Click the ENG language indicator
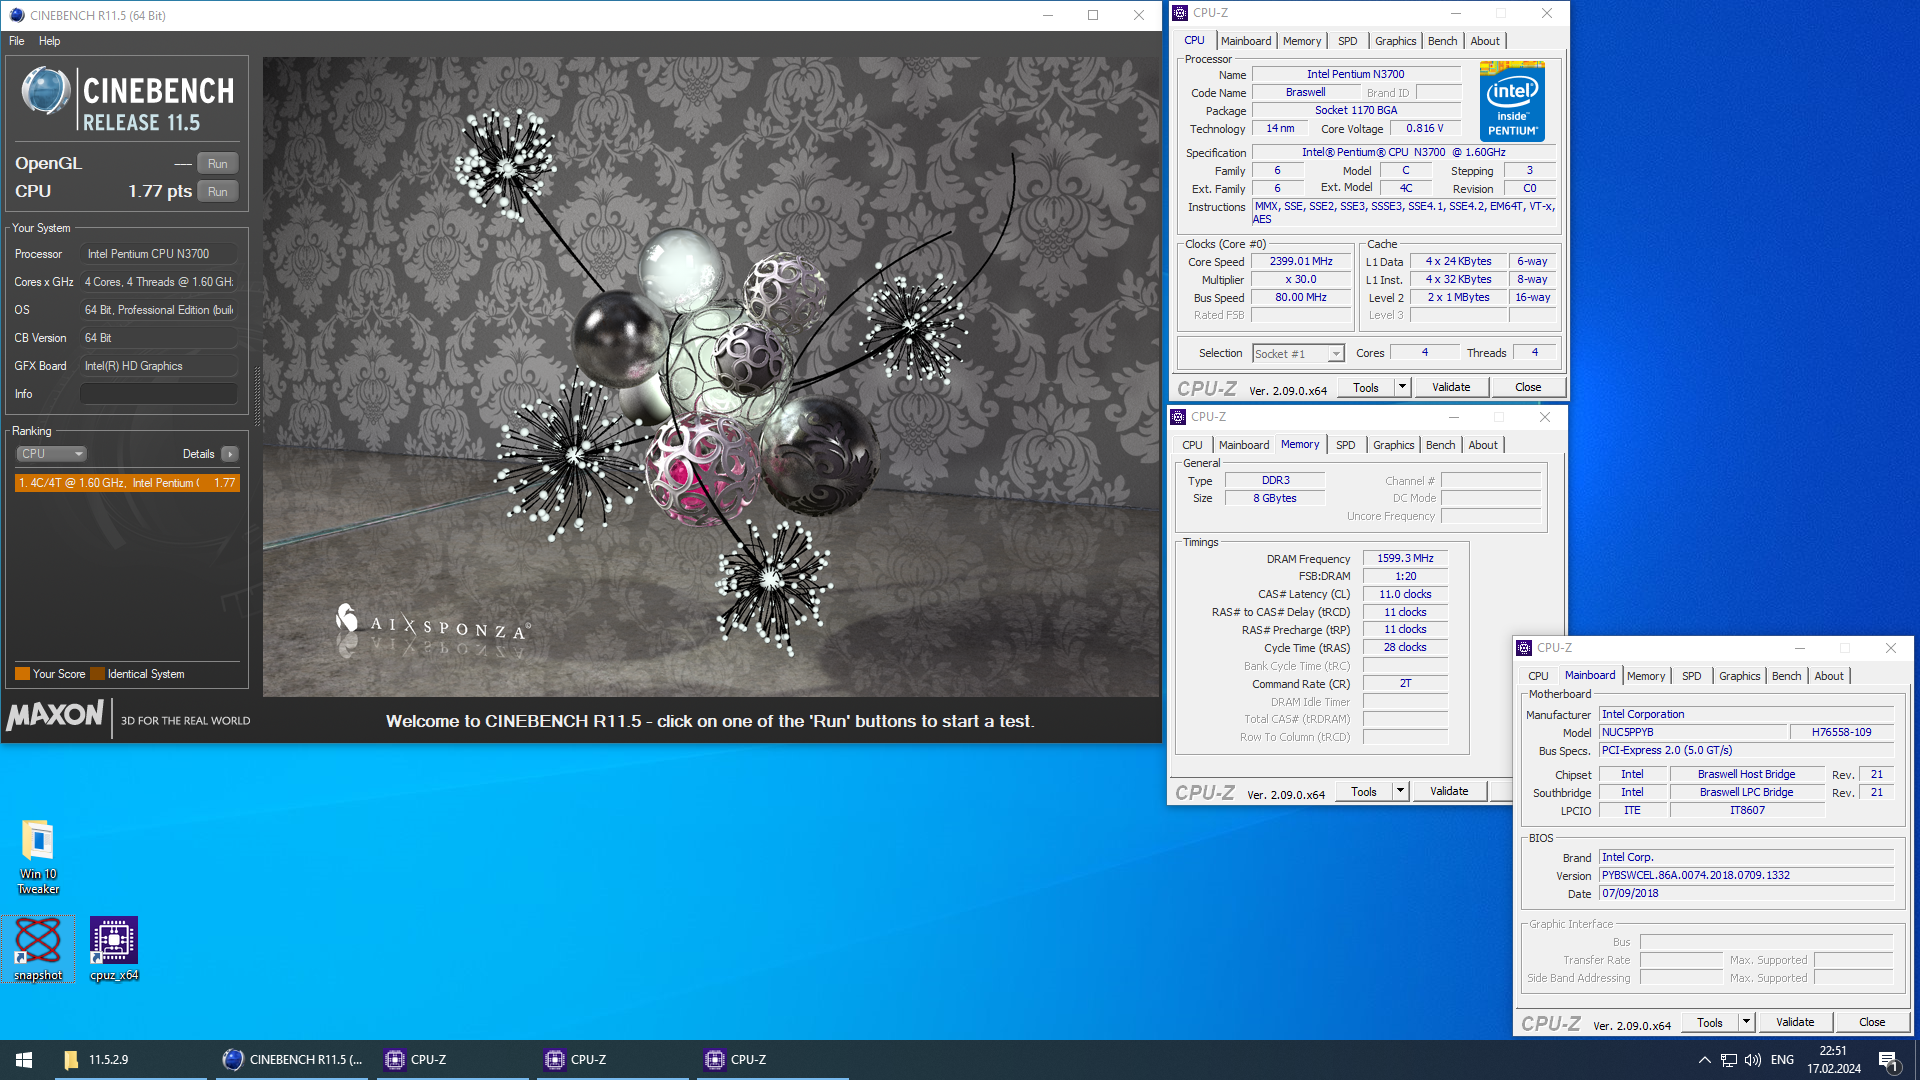This screenshot has height=1080, width=1920. pyautogui.click(x=1782, y=1060)
